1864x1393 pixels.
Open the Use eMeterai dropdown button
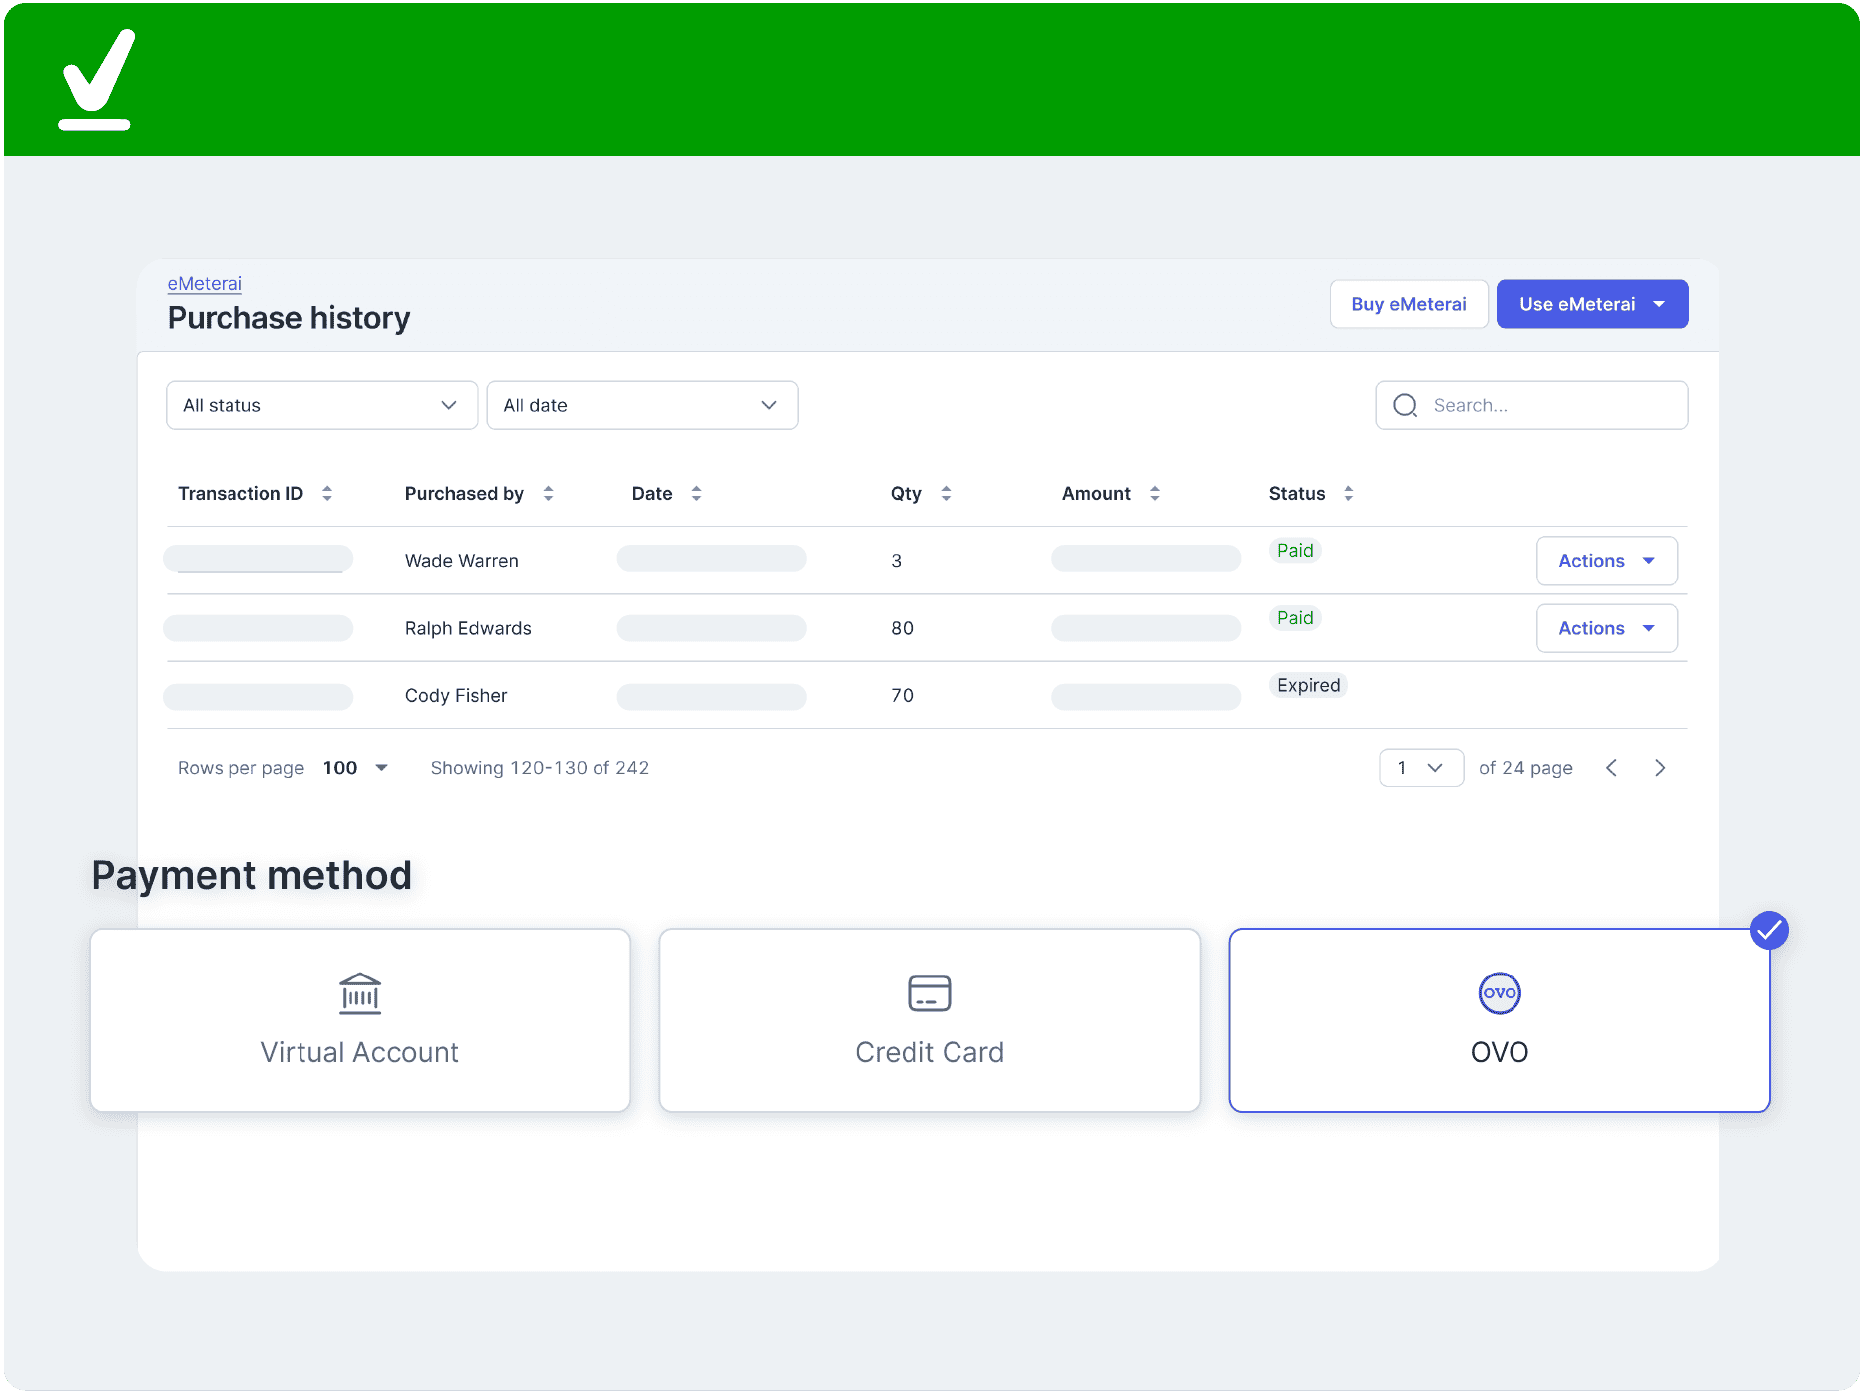coord(1592,304)
